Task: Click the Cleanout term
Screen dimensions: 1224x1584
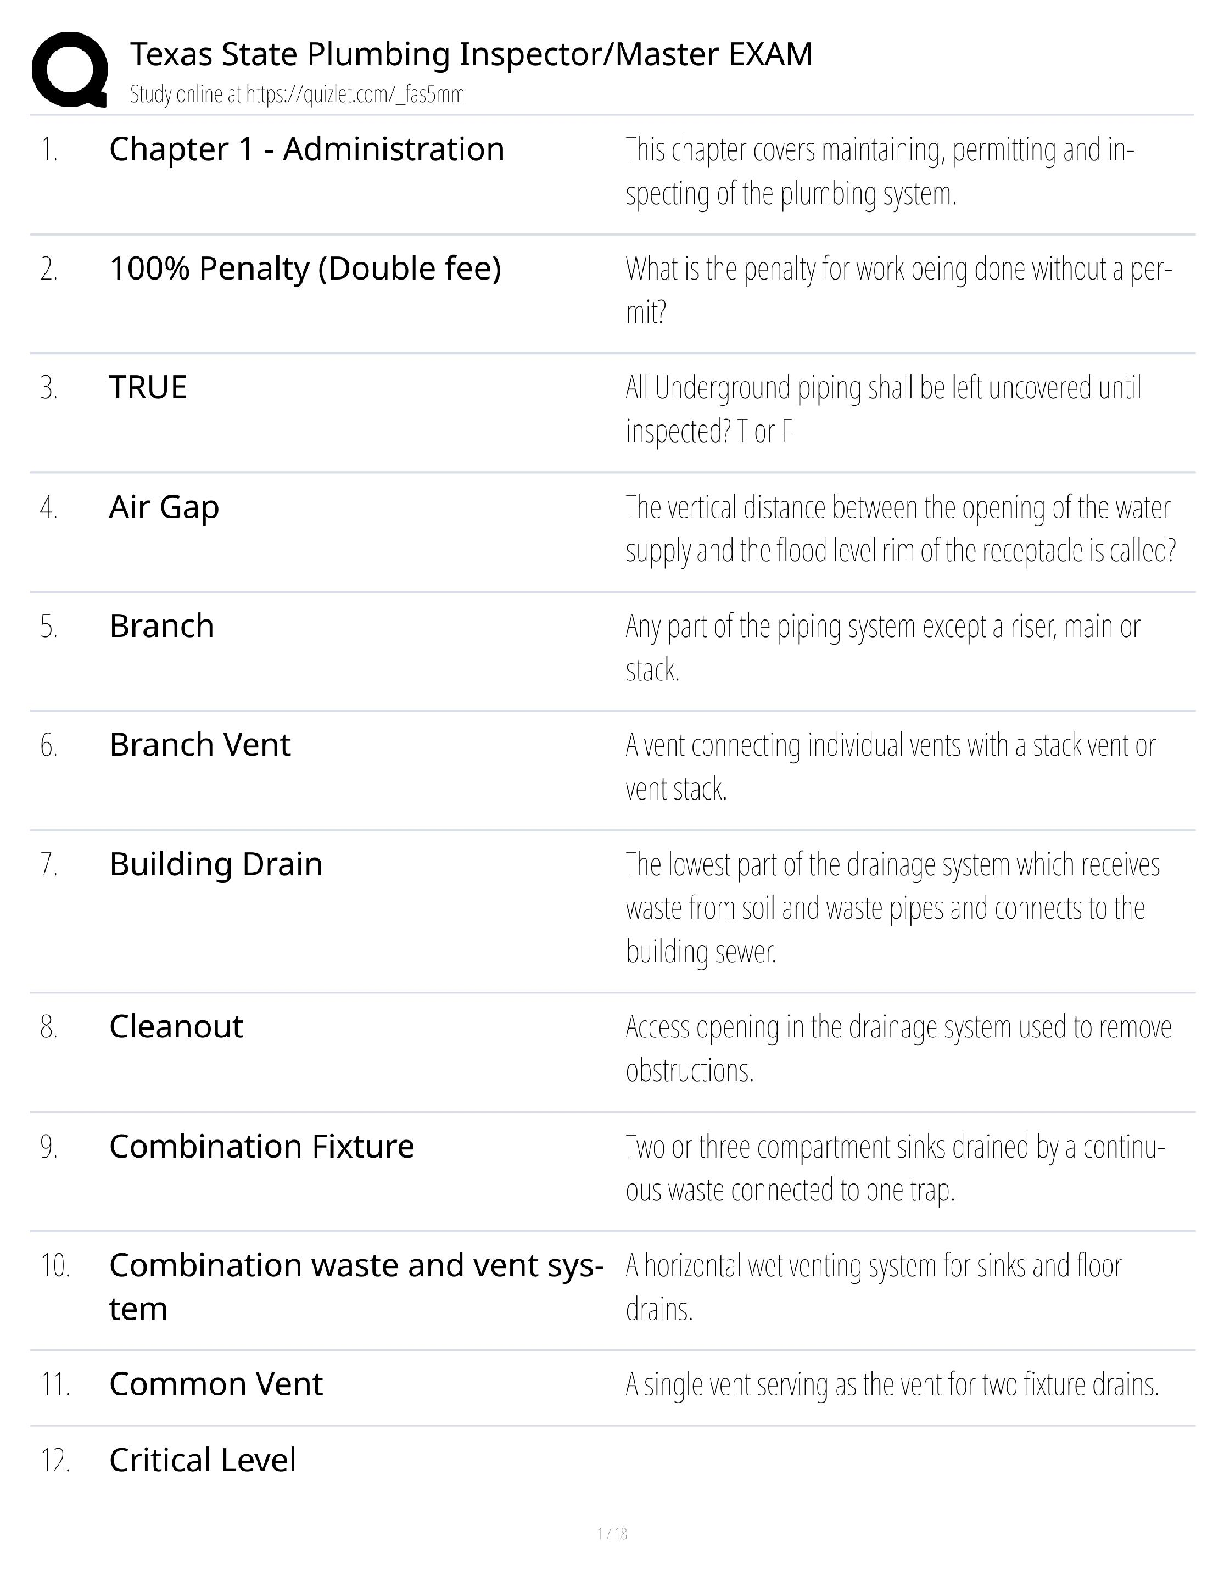Action: (x=176, y=1026)
